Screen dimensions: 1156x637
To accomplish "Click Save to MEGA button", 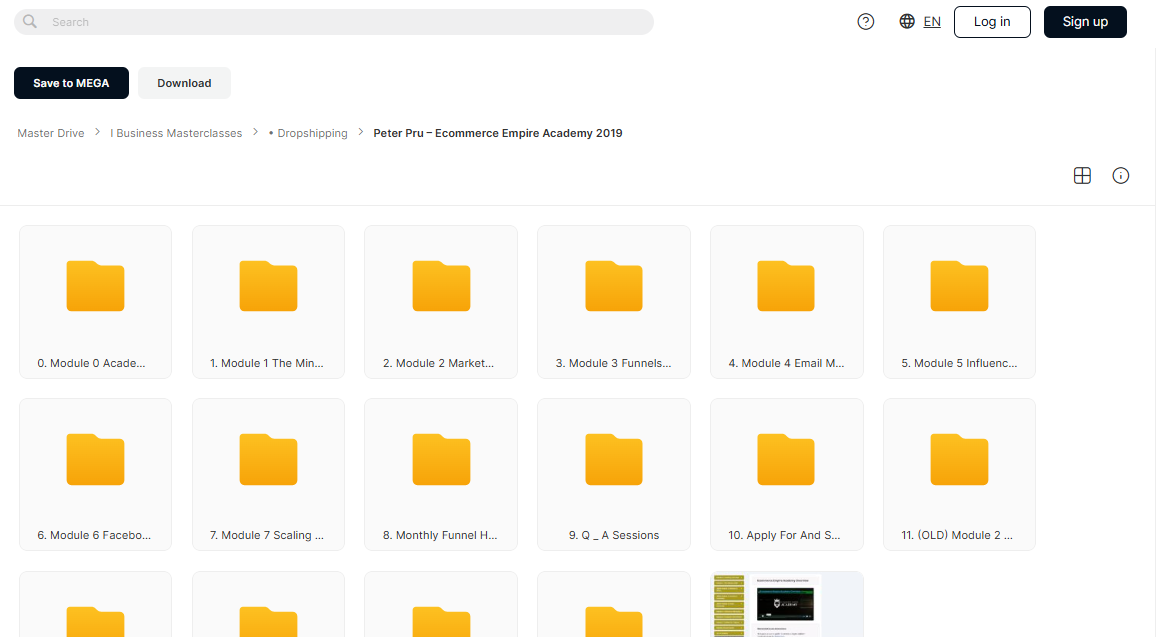I will coord(71,83).
